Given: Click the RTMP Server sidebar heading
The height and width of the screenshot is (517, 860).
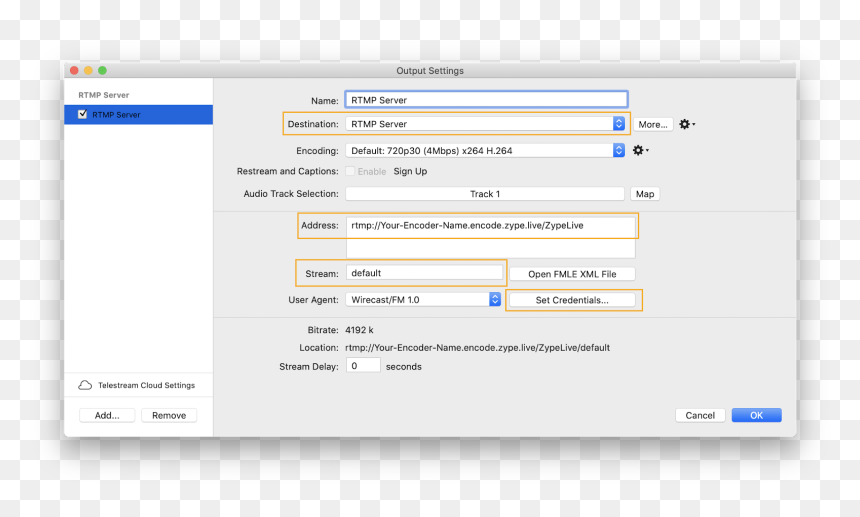Looking at the screenshot, I should click(104, 95).
